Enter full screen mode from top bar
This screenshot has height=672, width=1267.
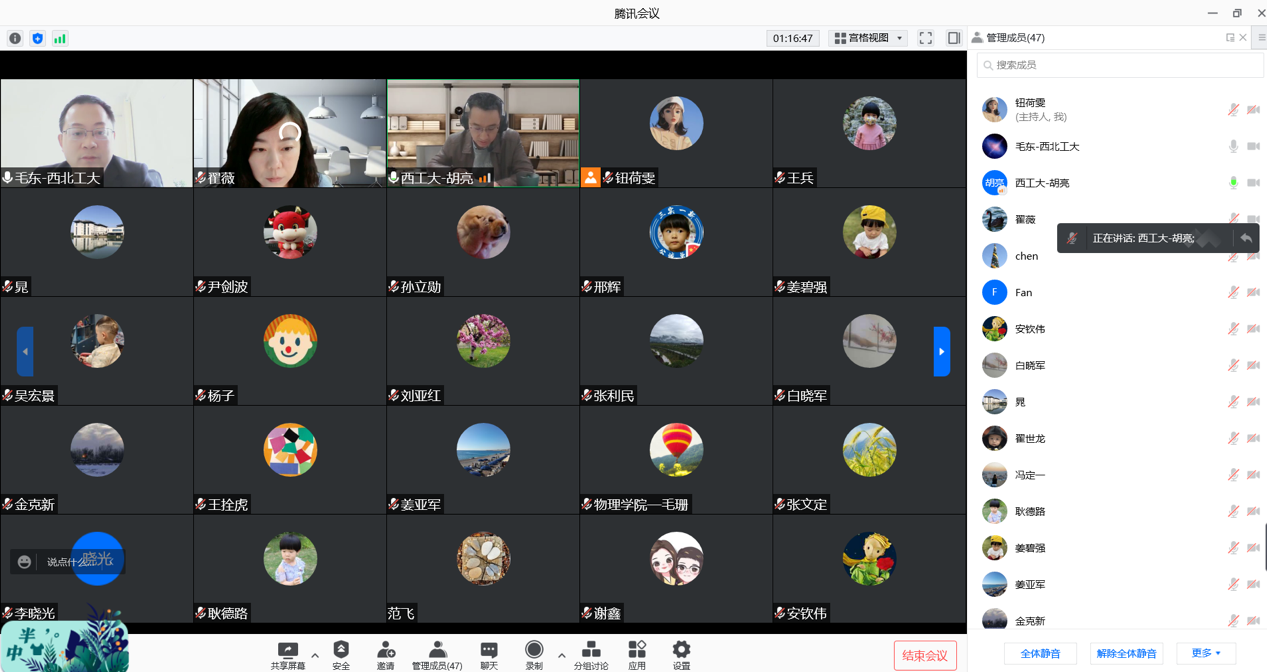click(x=926, y=38)
